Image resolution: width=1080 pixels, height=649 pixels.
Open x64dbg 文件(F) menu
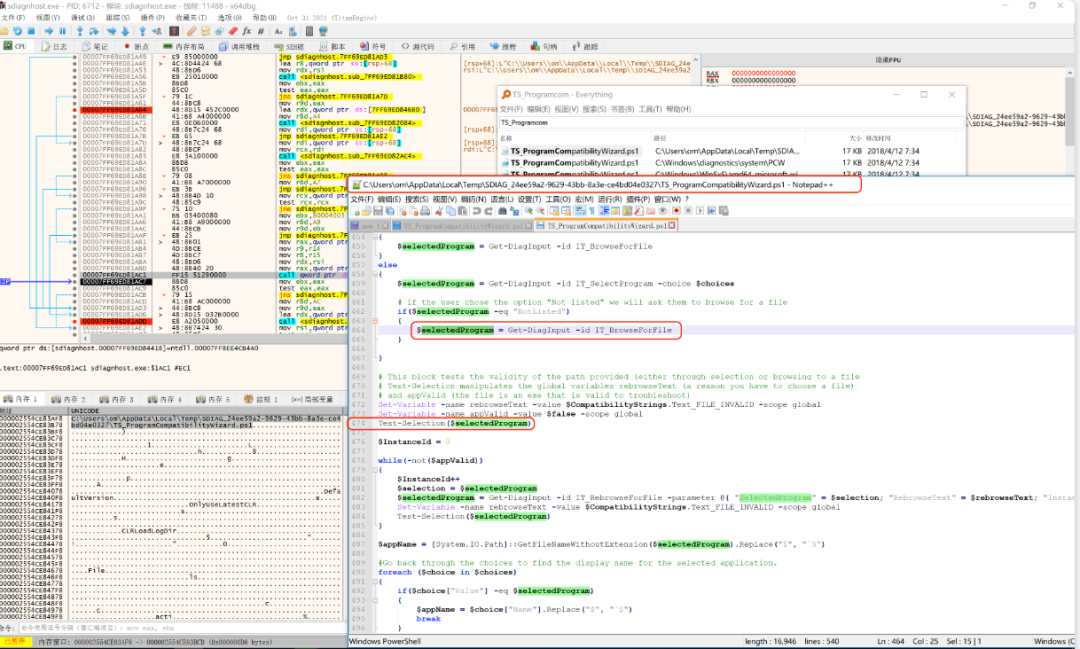12,17
